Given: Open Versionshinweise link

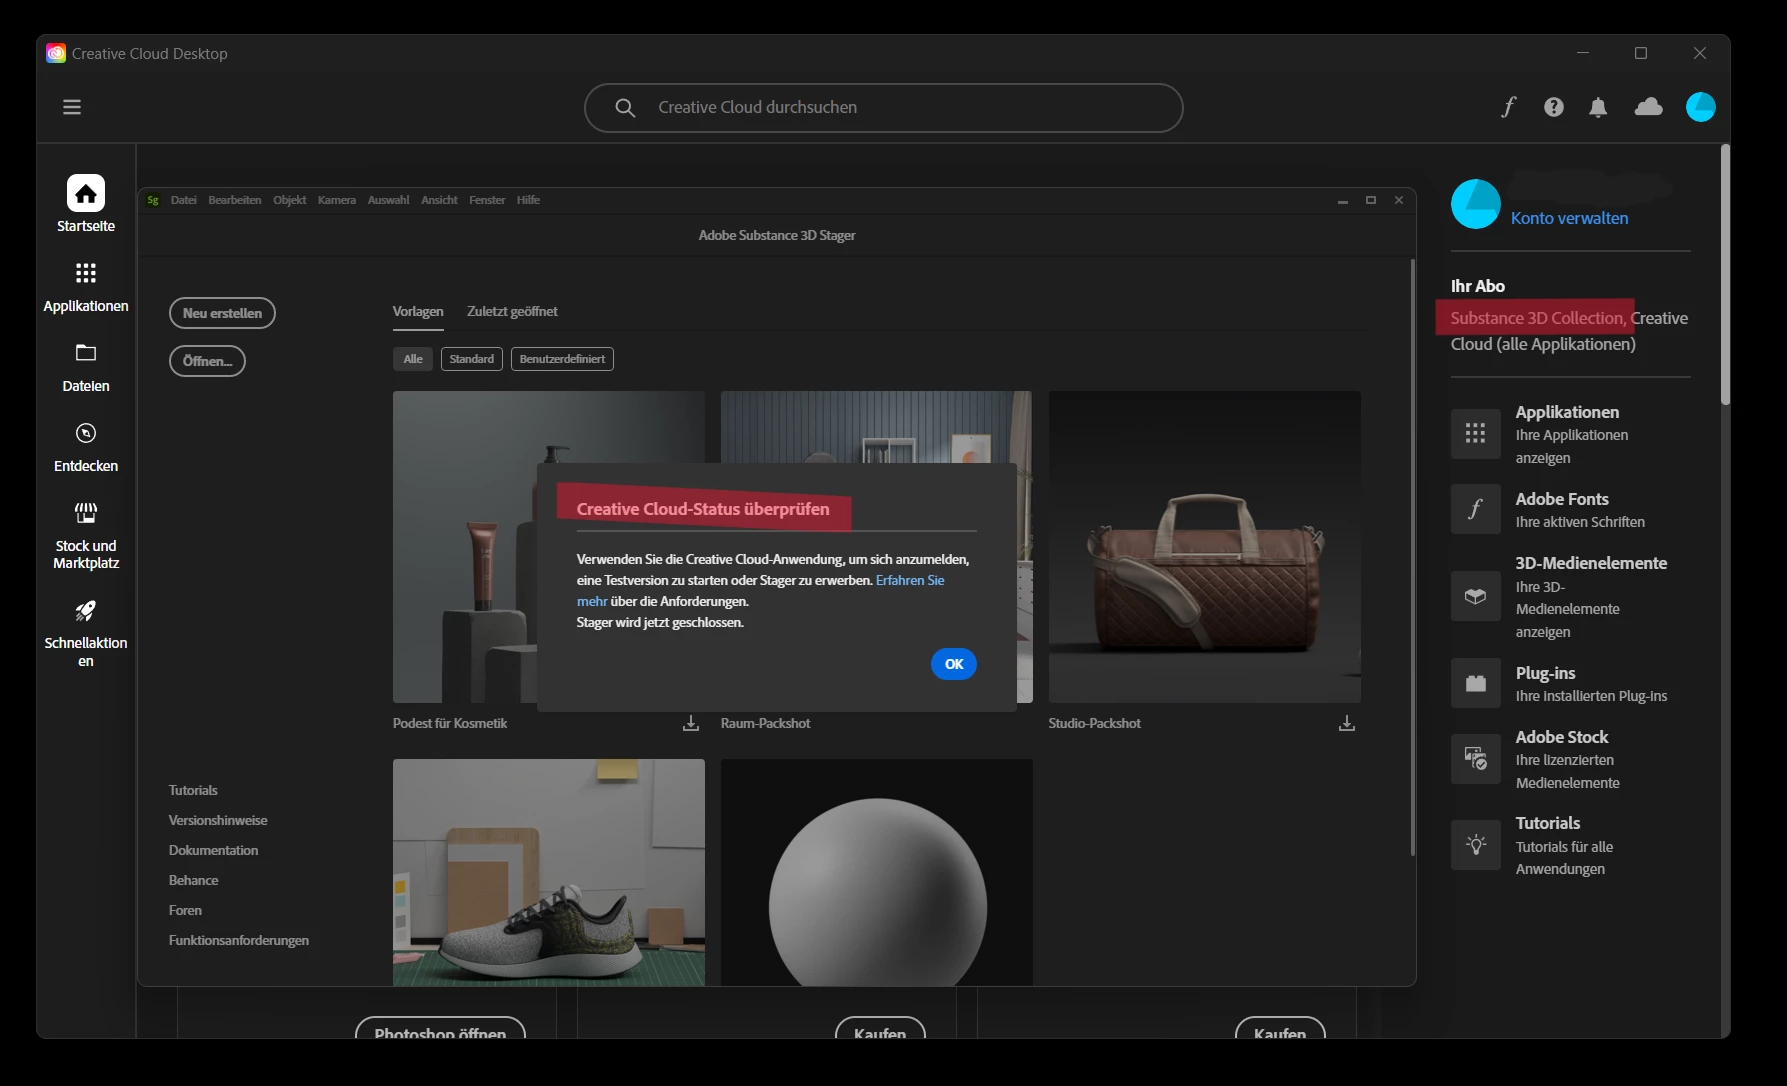Looking at the screenshot, I should coord(218,820).
